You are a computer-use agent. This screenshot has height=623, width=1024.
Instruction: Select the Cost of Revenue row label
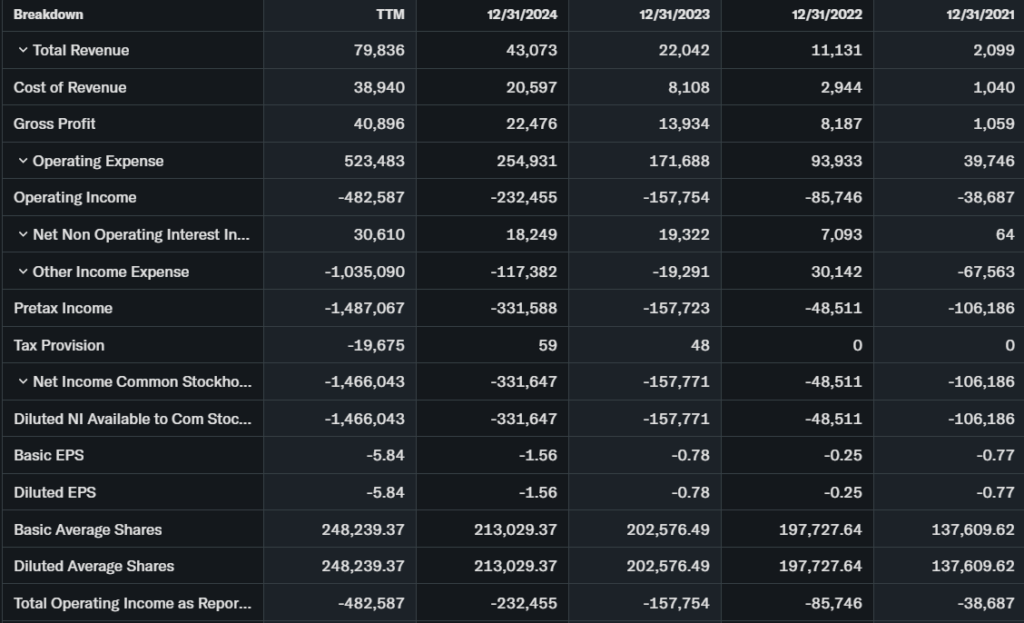(x=70, y=87)
